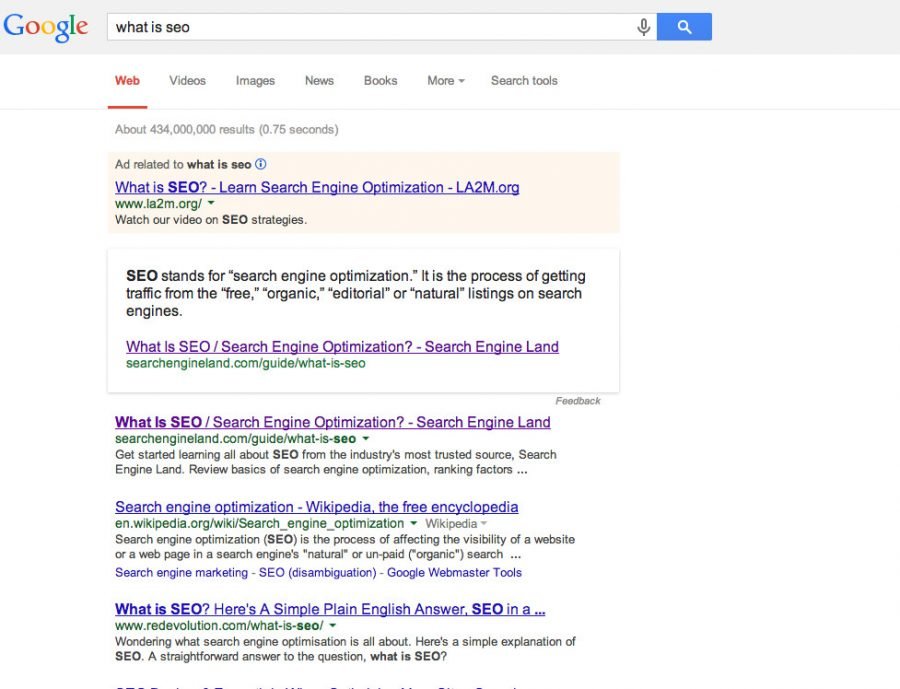Screen dimensions: 900x689
Task: Select the Web tab
Action: (x=127, y=81)
